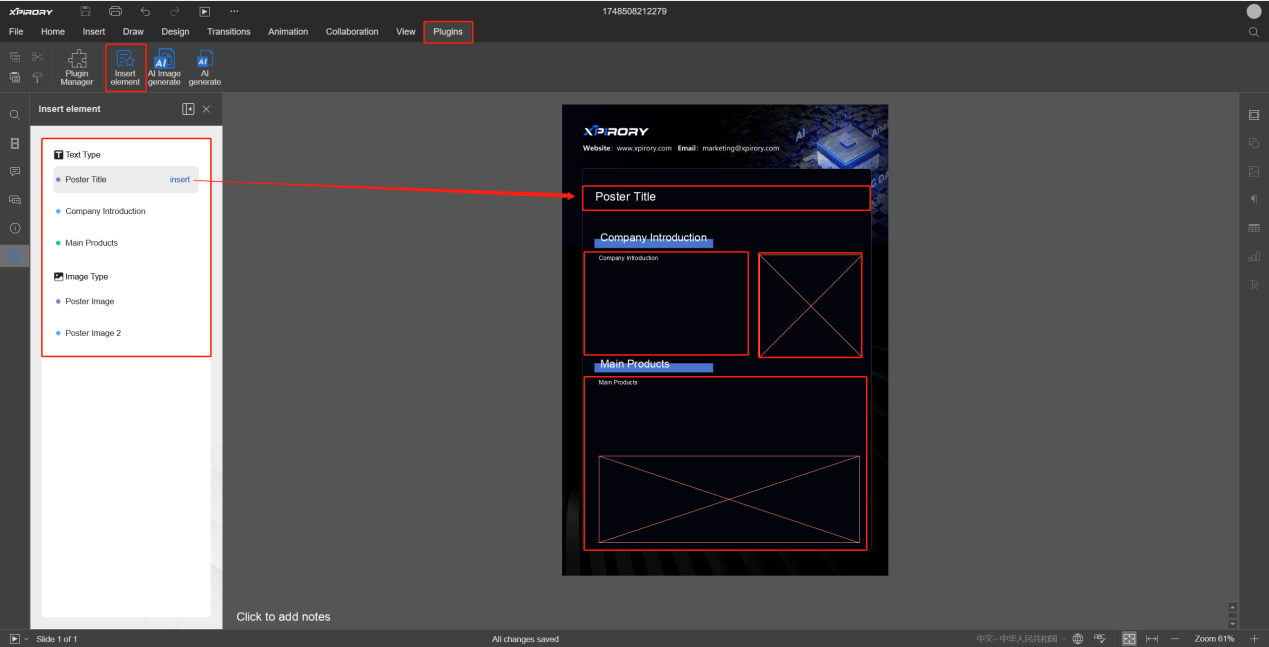Switch to the Transitions tab
Image resolution: width=1269 pixels, height=647 pixels.
229,32
